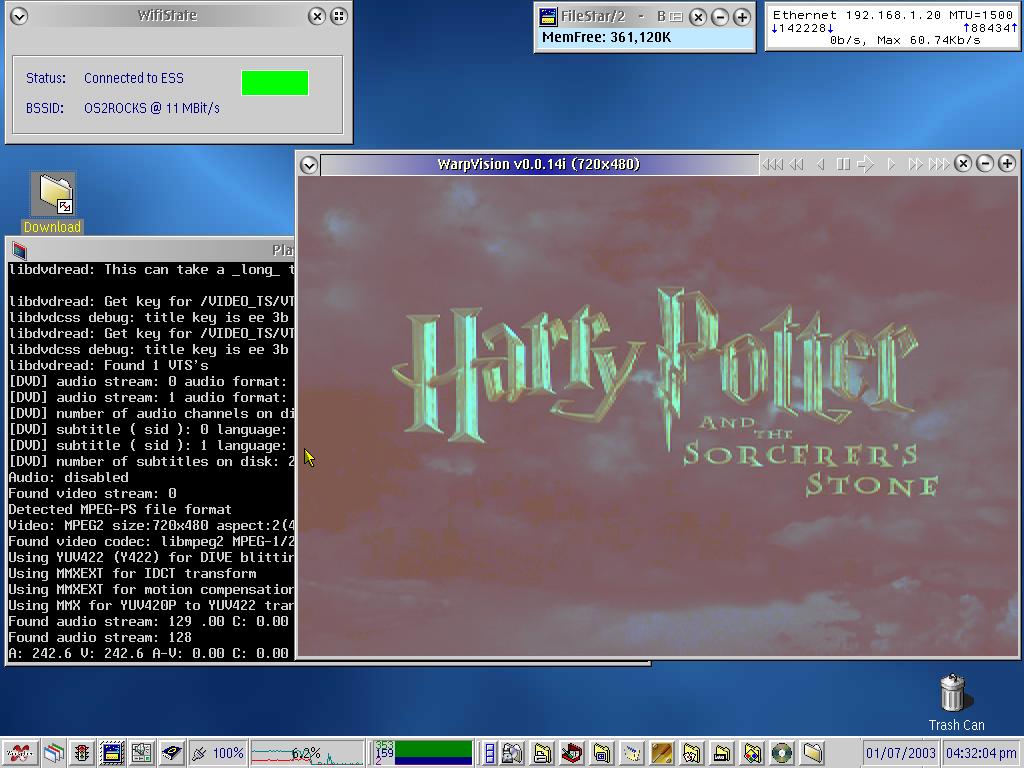Click the window list icon in taskbar

54,754
